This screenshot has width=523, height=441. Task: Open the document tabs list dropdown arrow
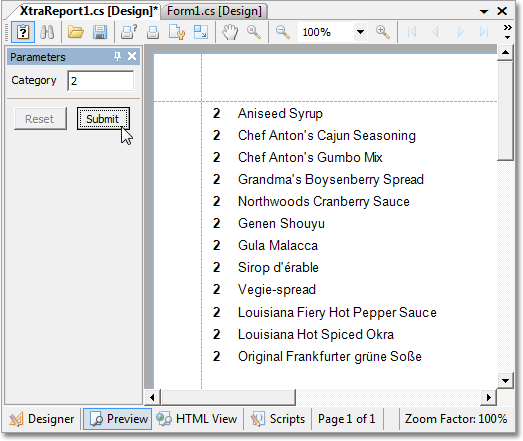484,12
